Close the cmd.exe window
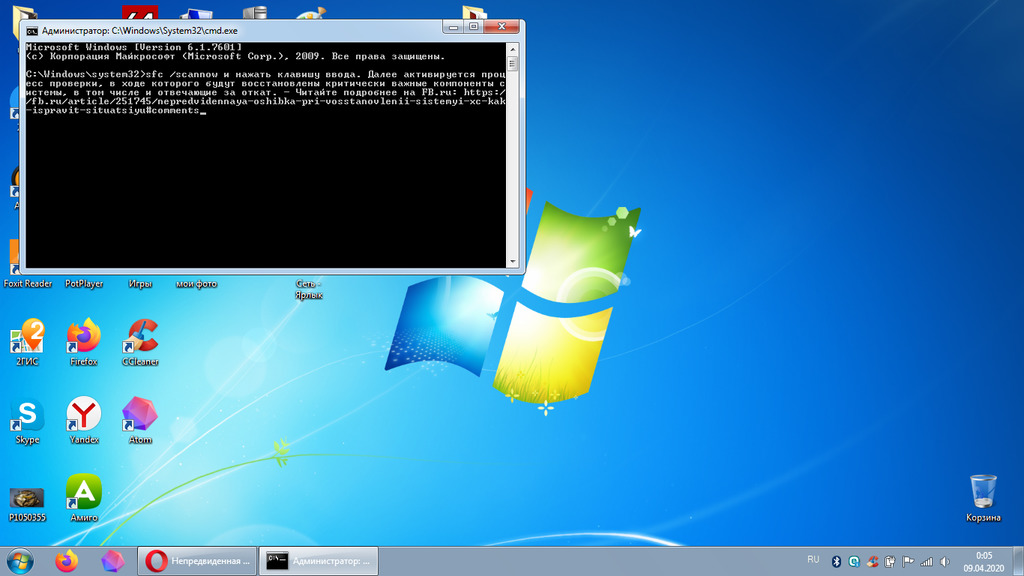This screenshot has width=1024, height=576. click(x=502, y=27)
